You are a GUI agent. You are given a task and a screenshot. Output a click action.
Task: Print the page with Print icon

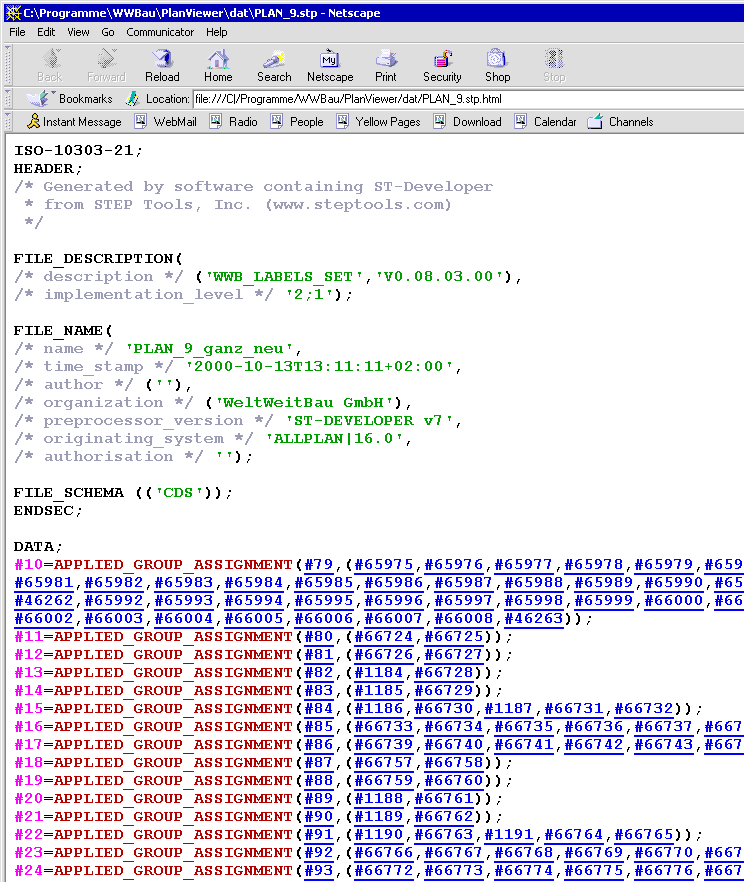(x=386, y=65)
